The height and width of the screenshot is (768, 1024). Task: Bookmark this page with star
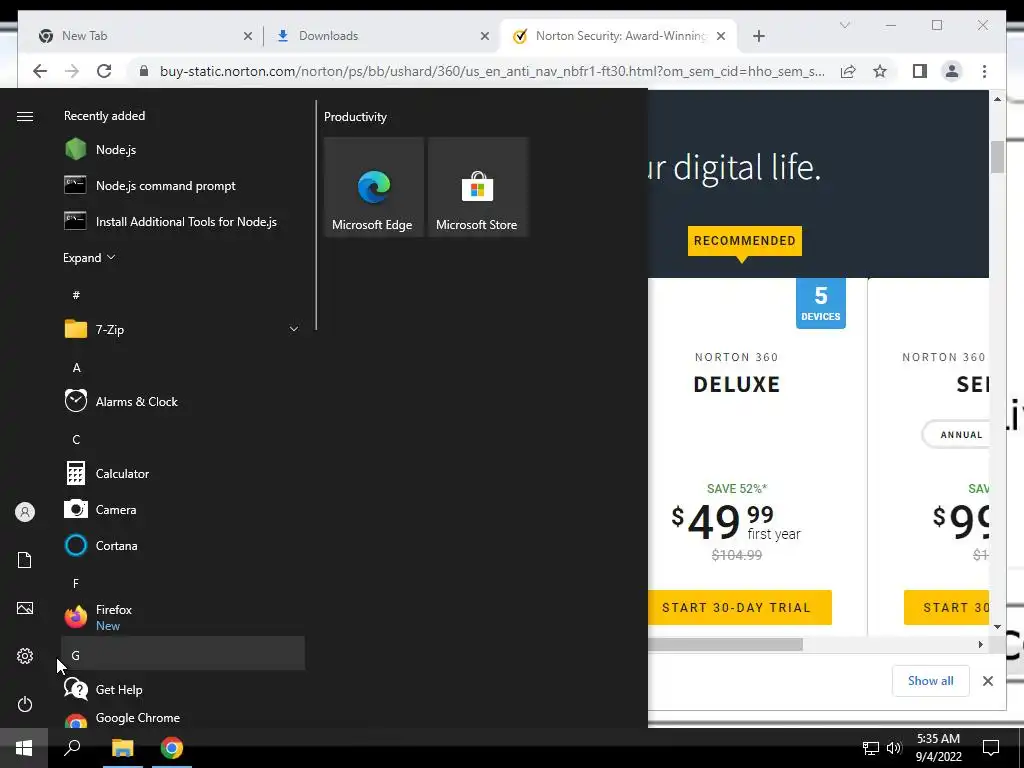point(880,71)
